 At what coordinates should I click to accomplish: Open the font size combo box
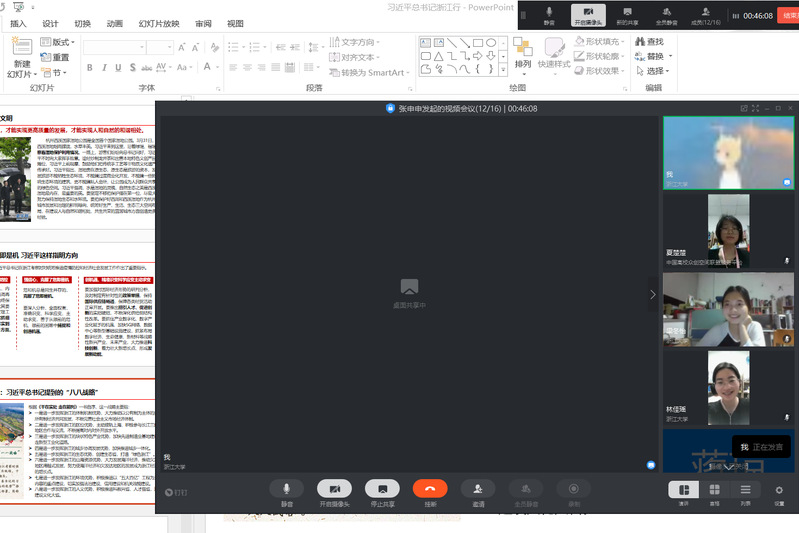pyautogui.click(x=160, y=47)
